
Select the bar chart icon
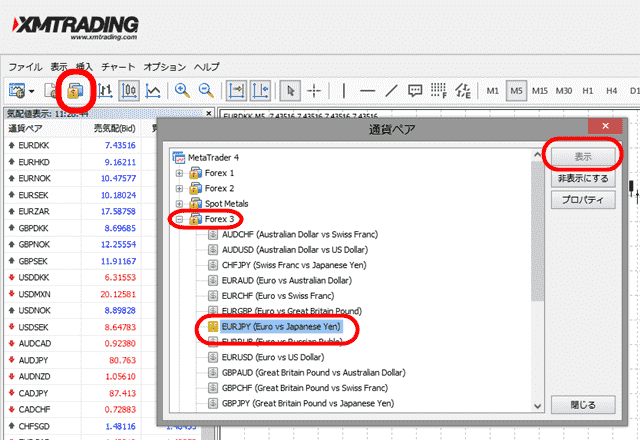click(105, 91)
